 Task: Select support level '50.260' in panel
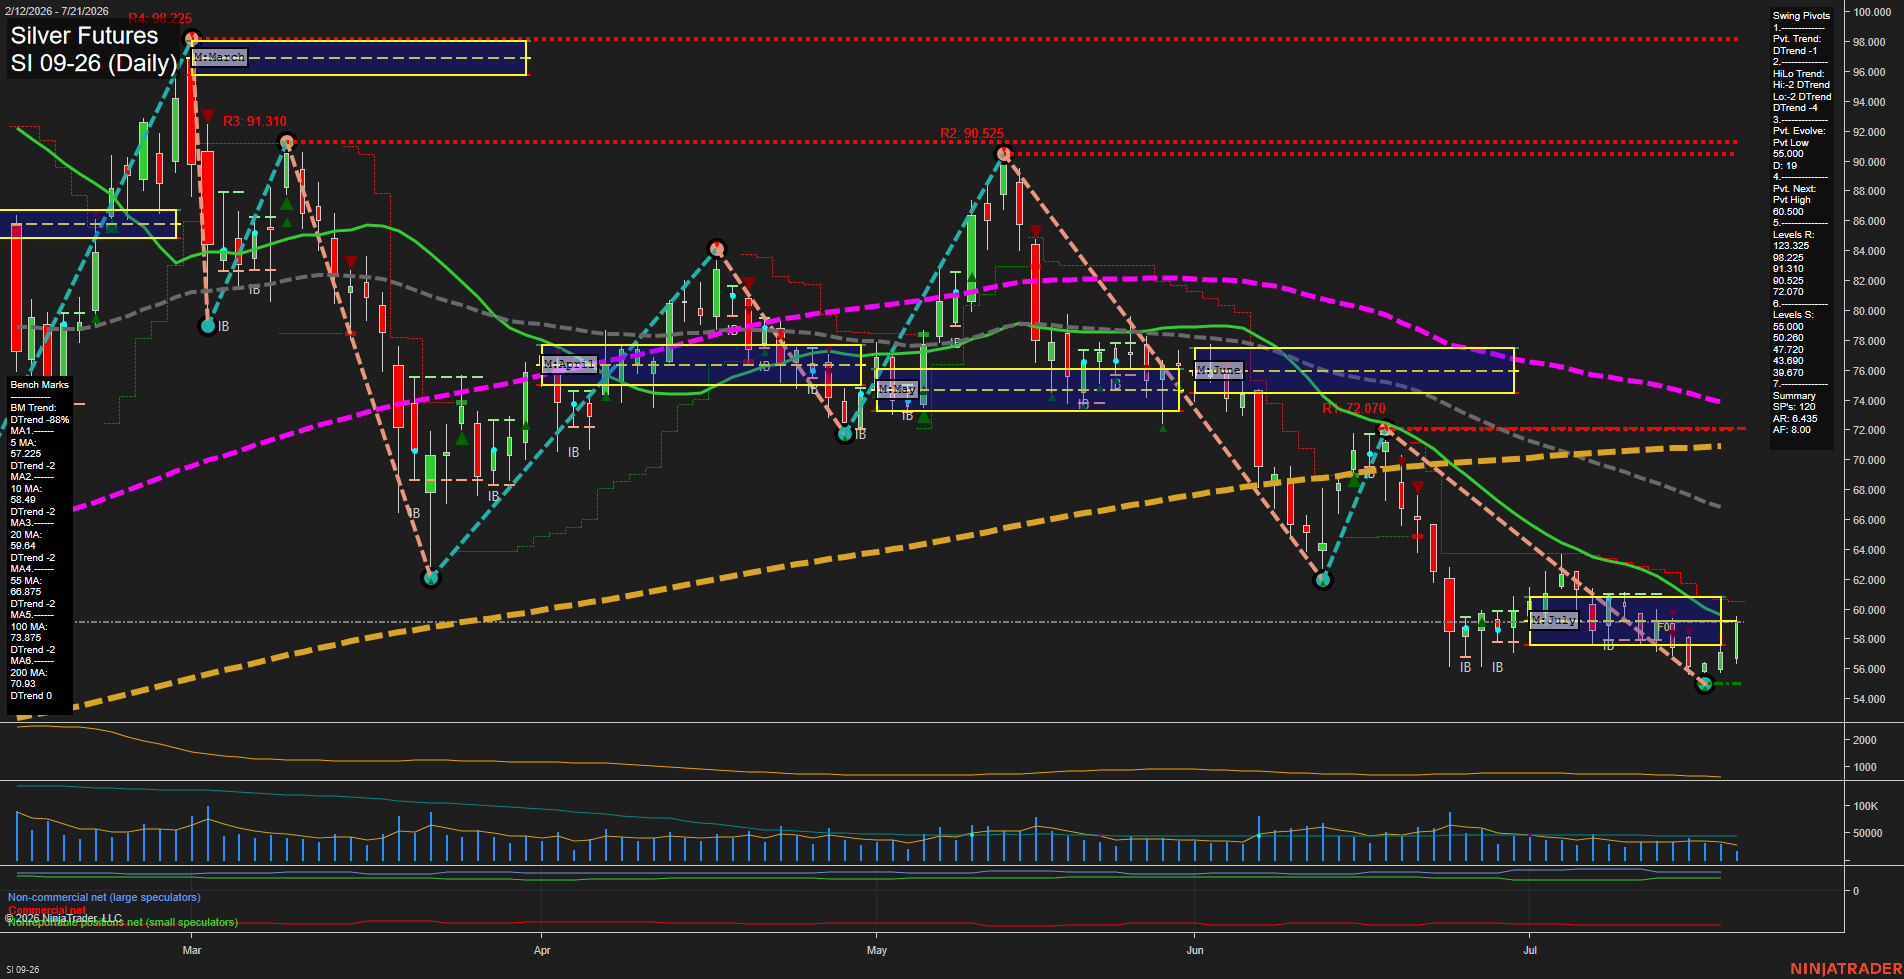(x=1788, y=338)
